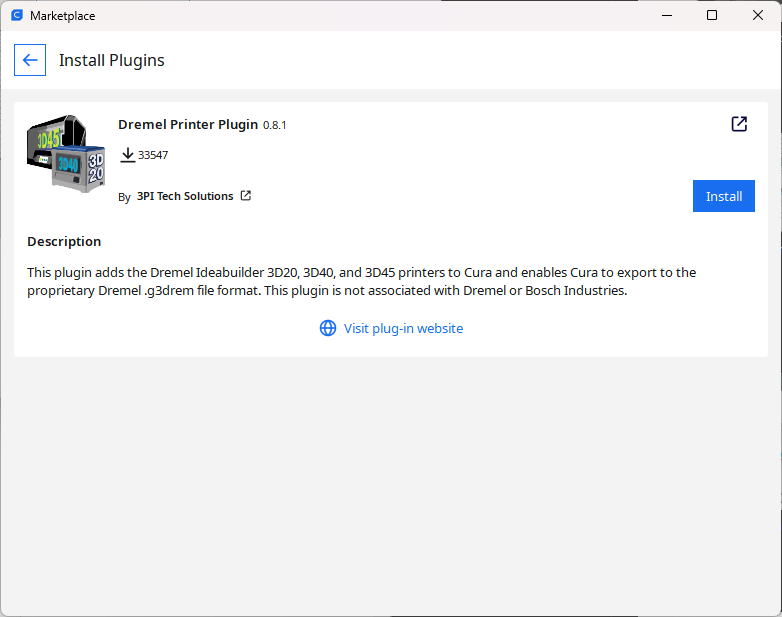The height and width of the screenshot is (617, 782).
Task: Maximize the Marketplace window
Action: [x=712, y=15]
